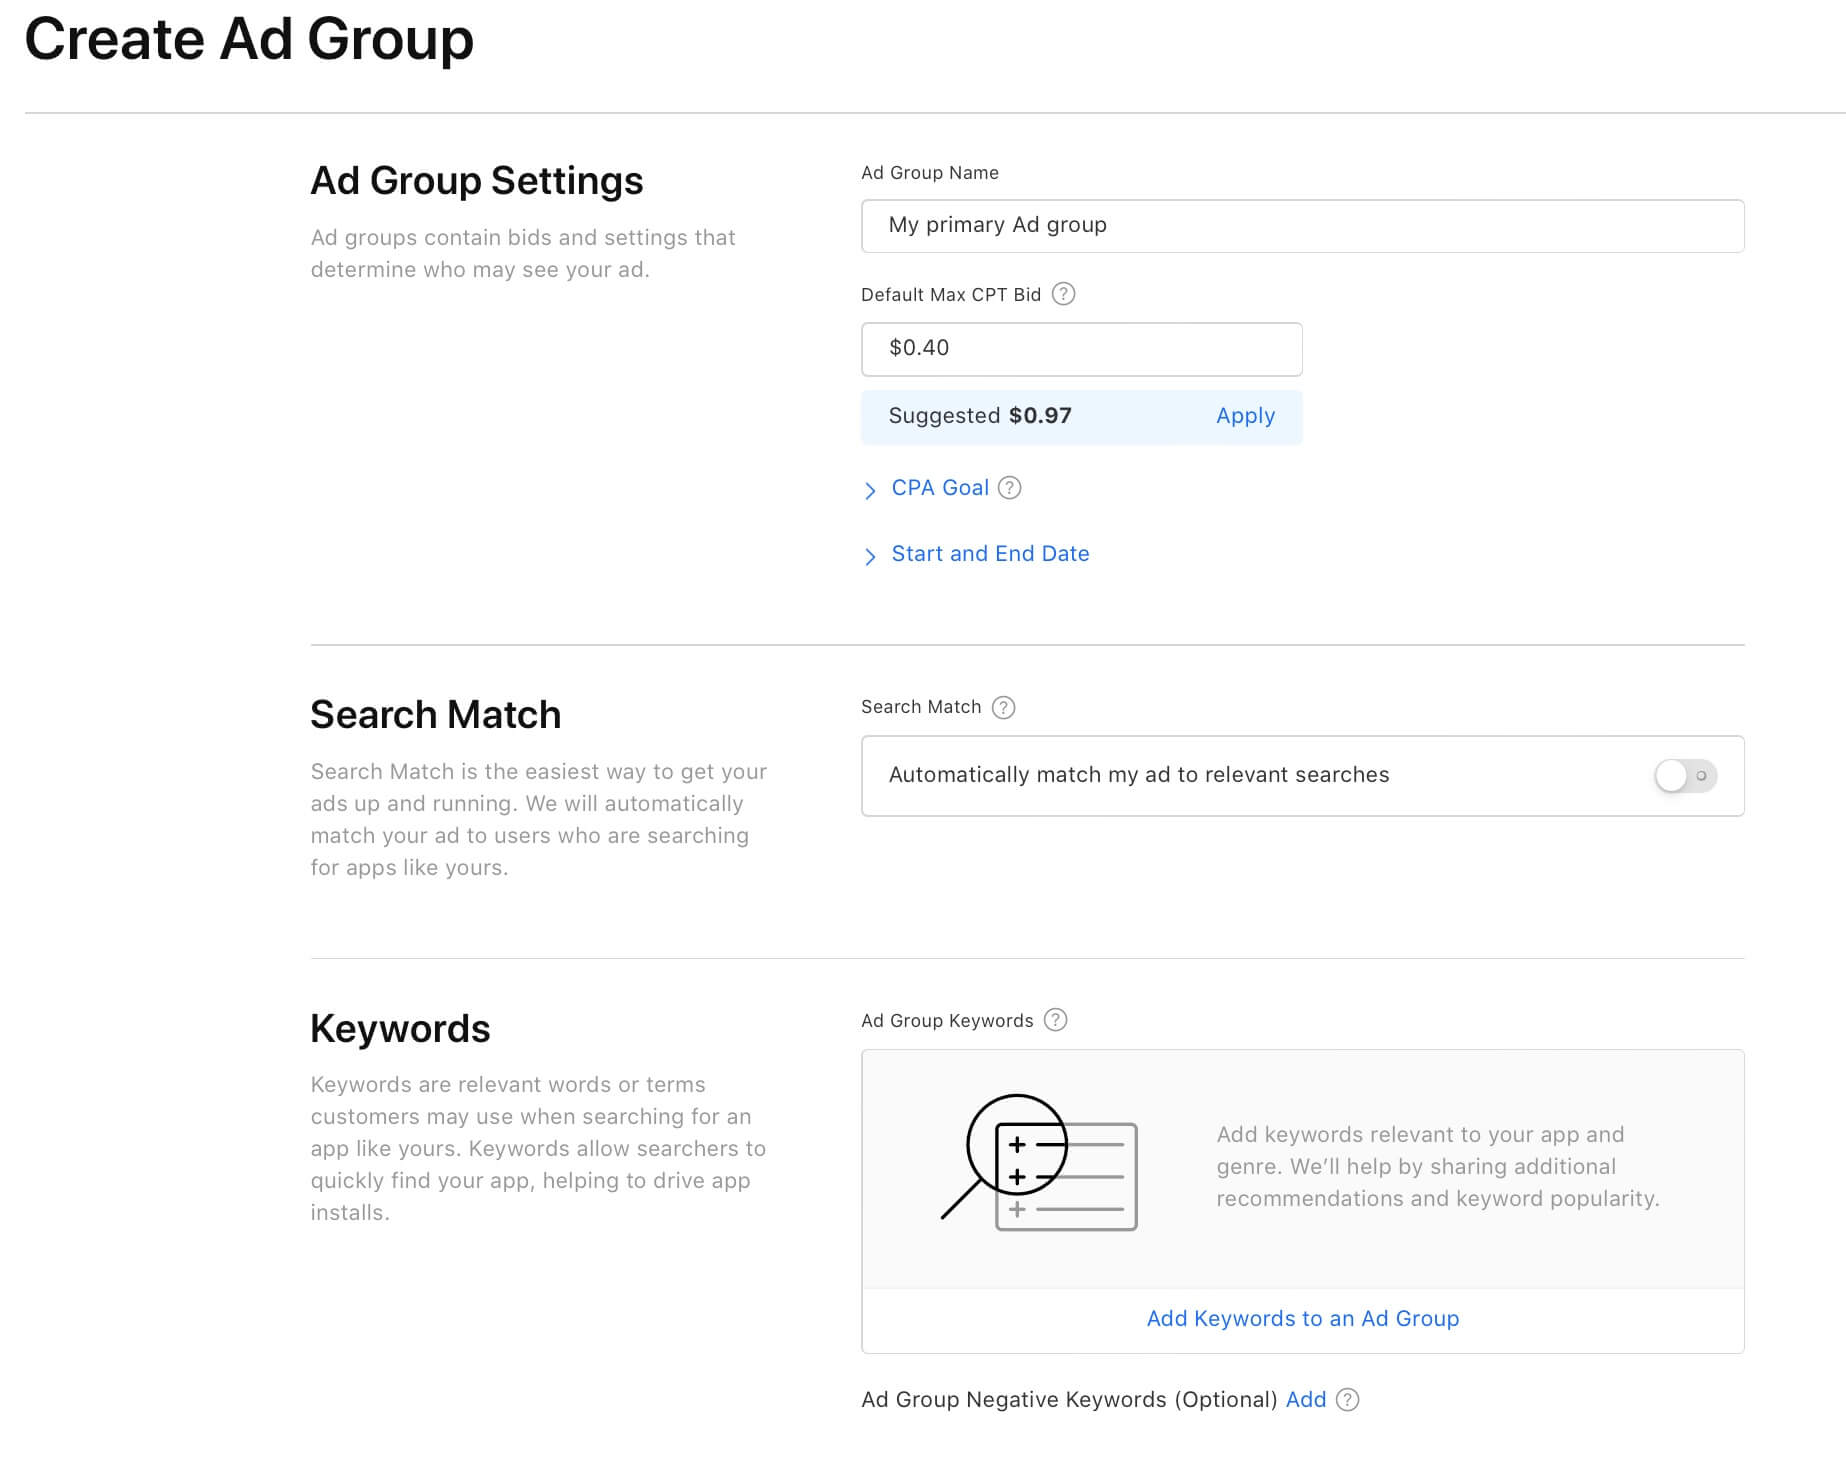
Task: Click the Automatically match my ad text
Action: [1138, 775]
